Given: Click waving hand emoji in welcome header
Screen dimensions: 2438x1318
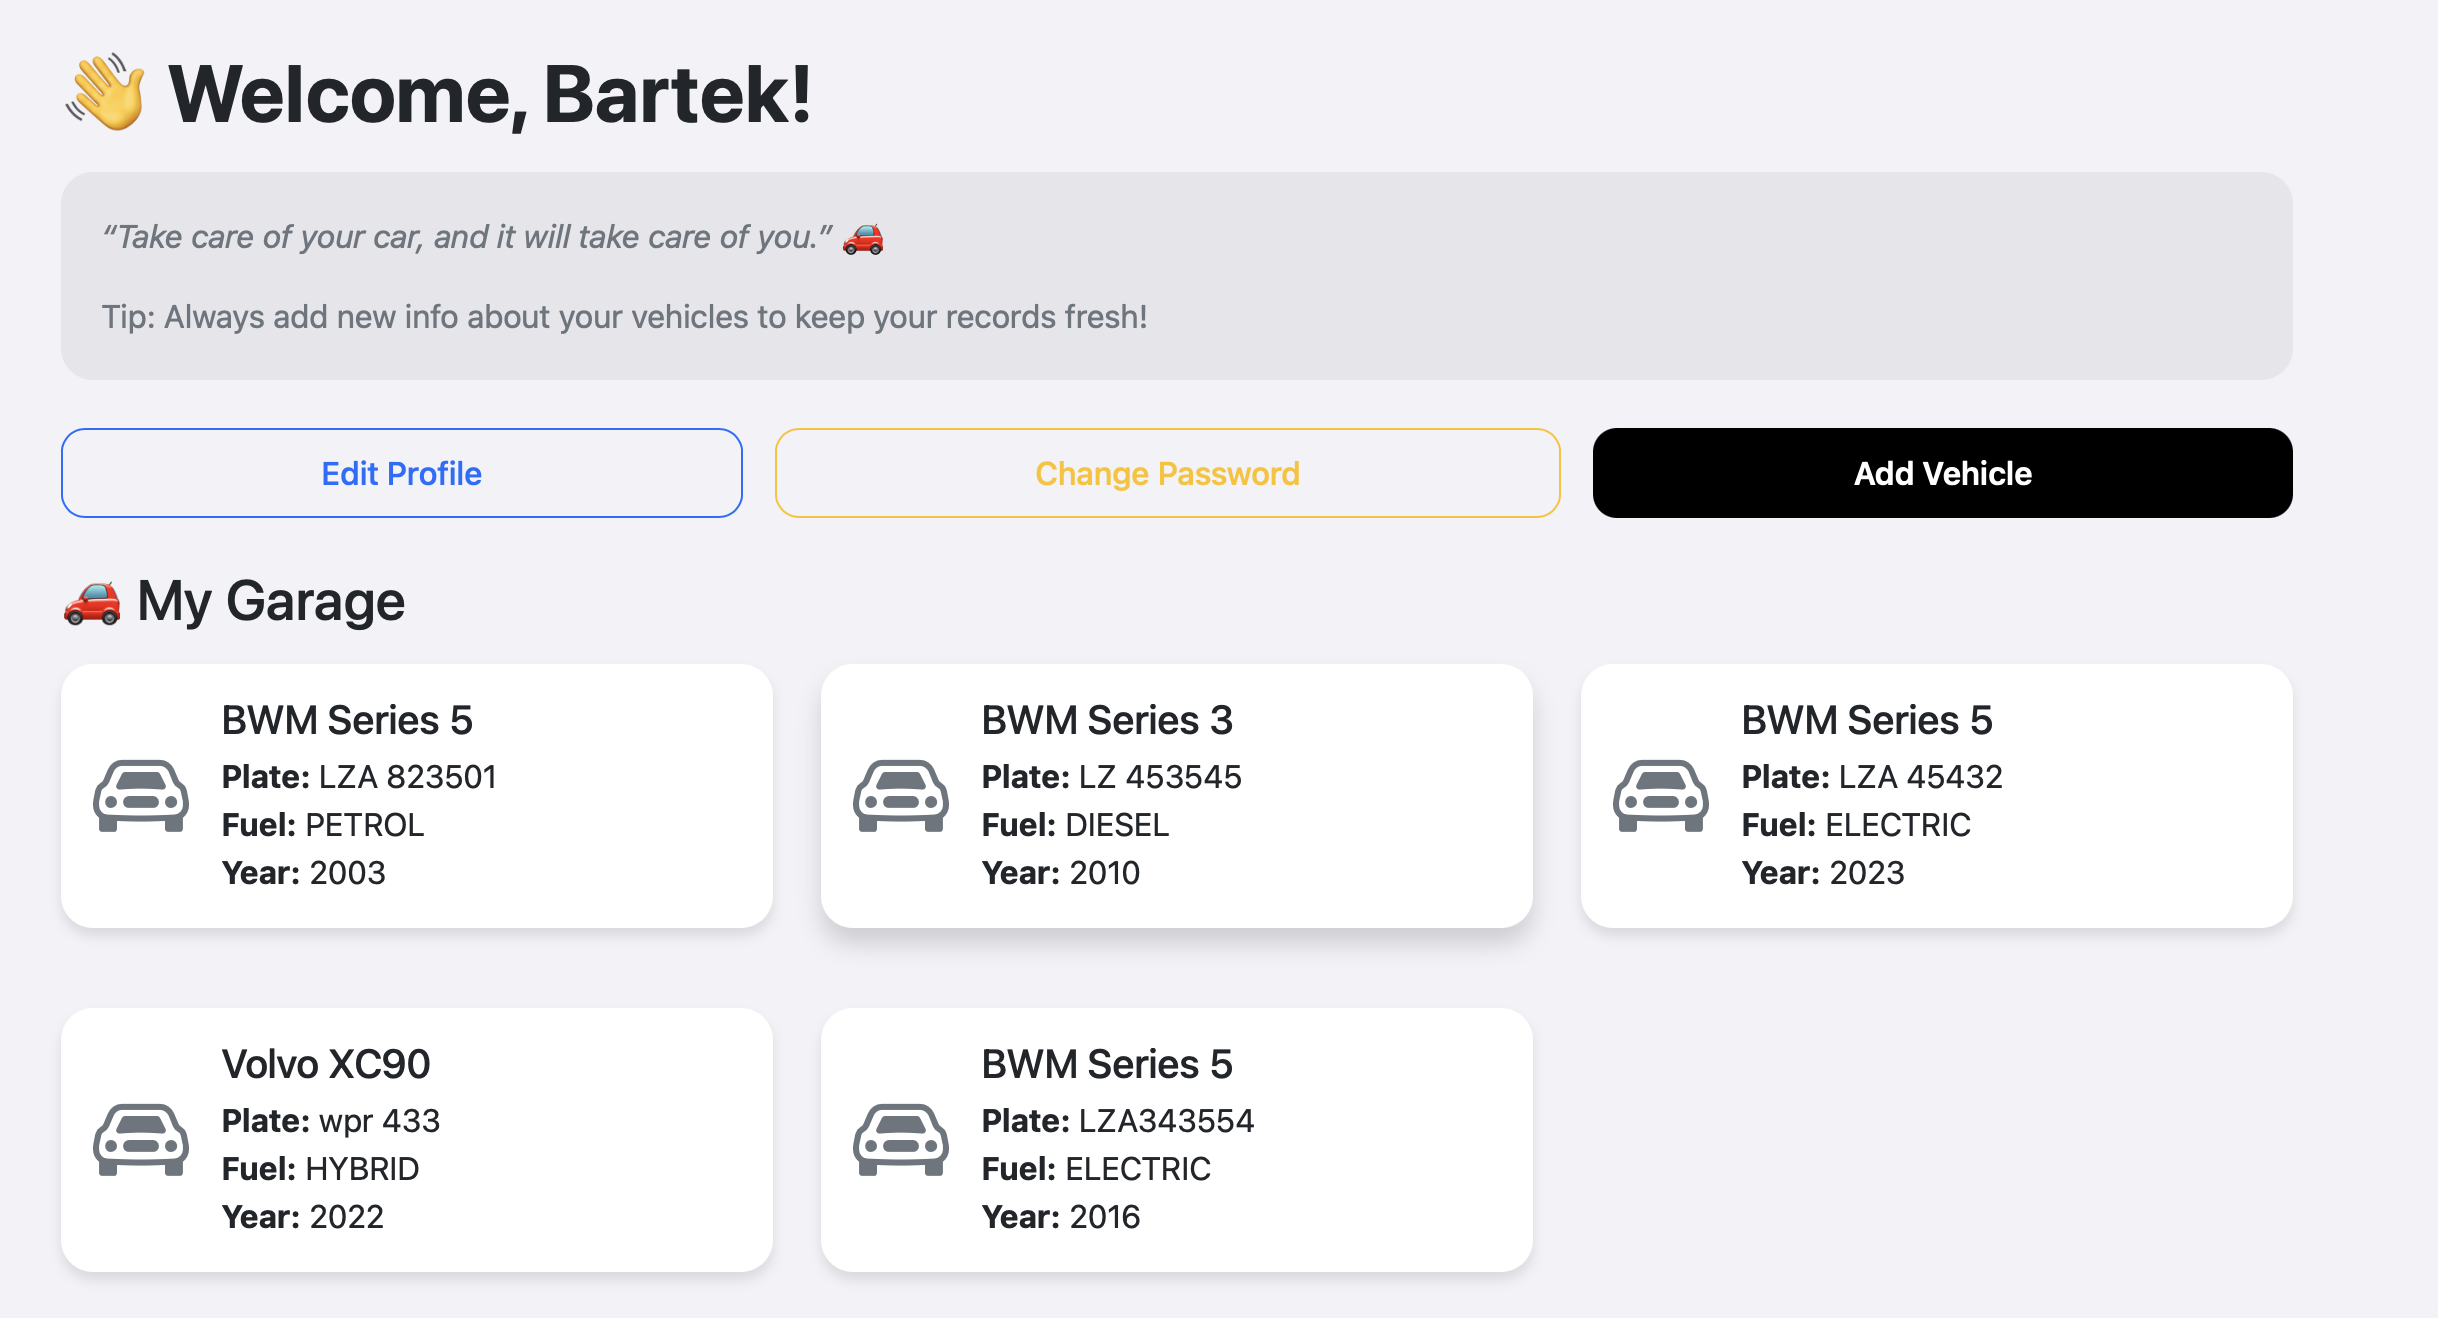Looking at the screenshot, I should [106, 92].
